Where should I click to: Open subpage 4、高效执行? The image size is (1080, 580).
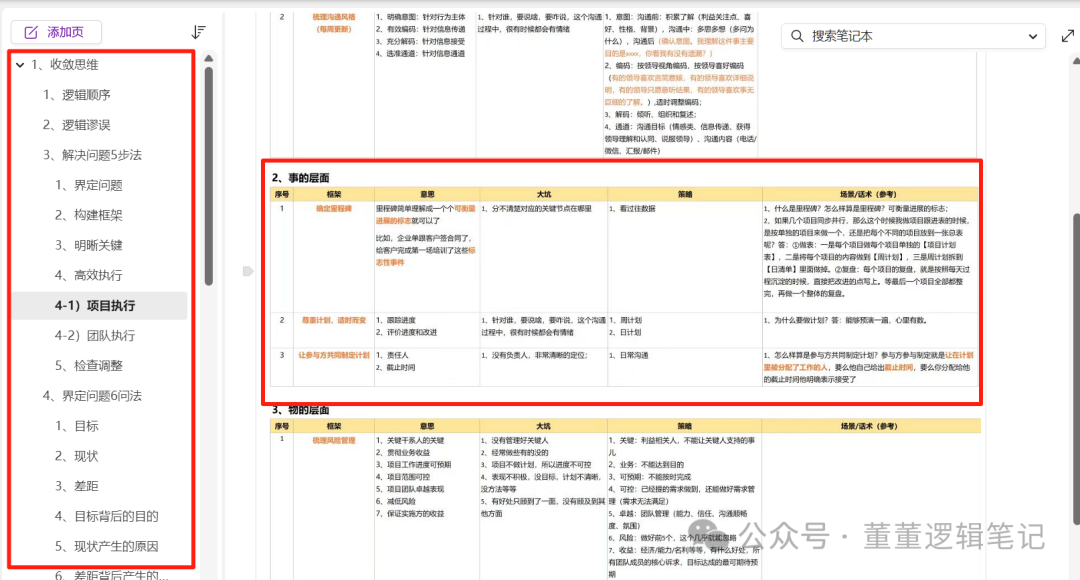tap(89, 276)
